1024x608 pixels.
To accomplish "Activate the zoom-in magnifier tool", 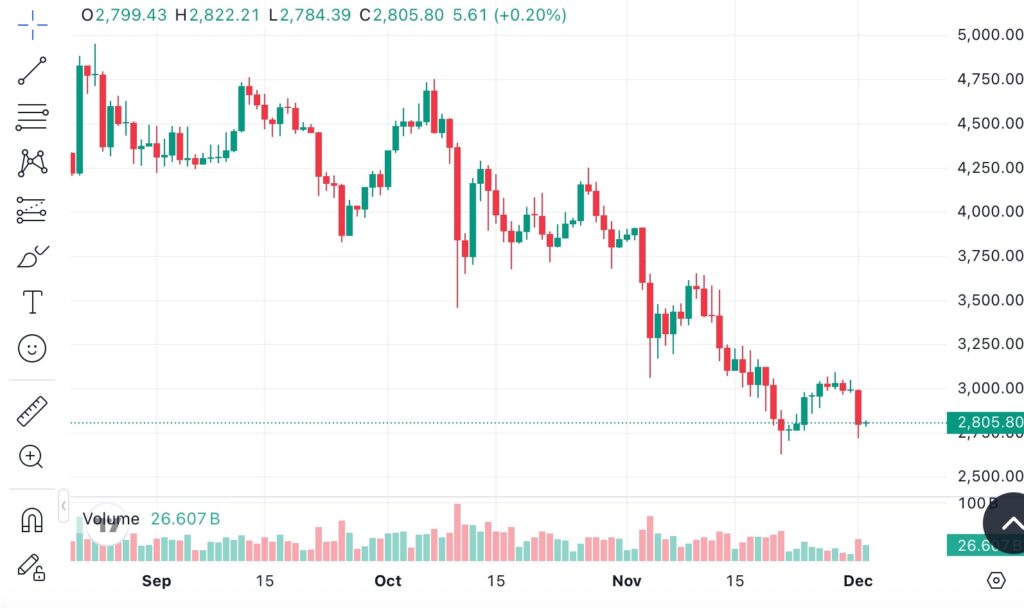I will pos(31,458).
